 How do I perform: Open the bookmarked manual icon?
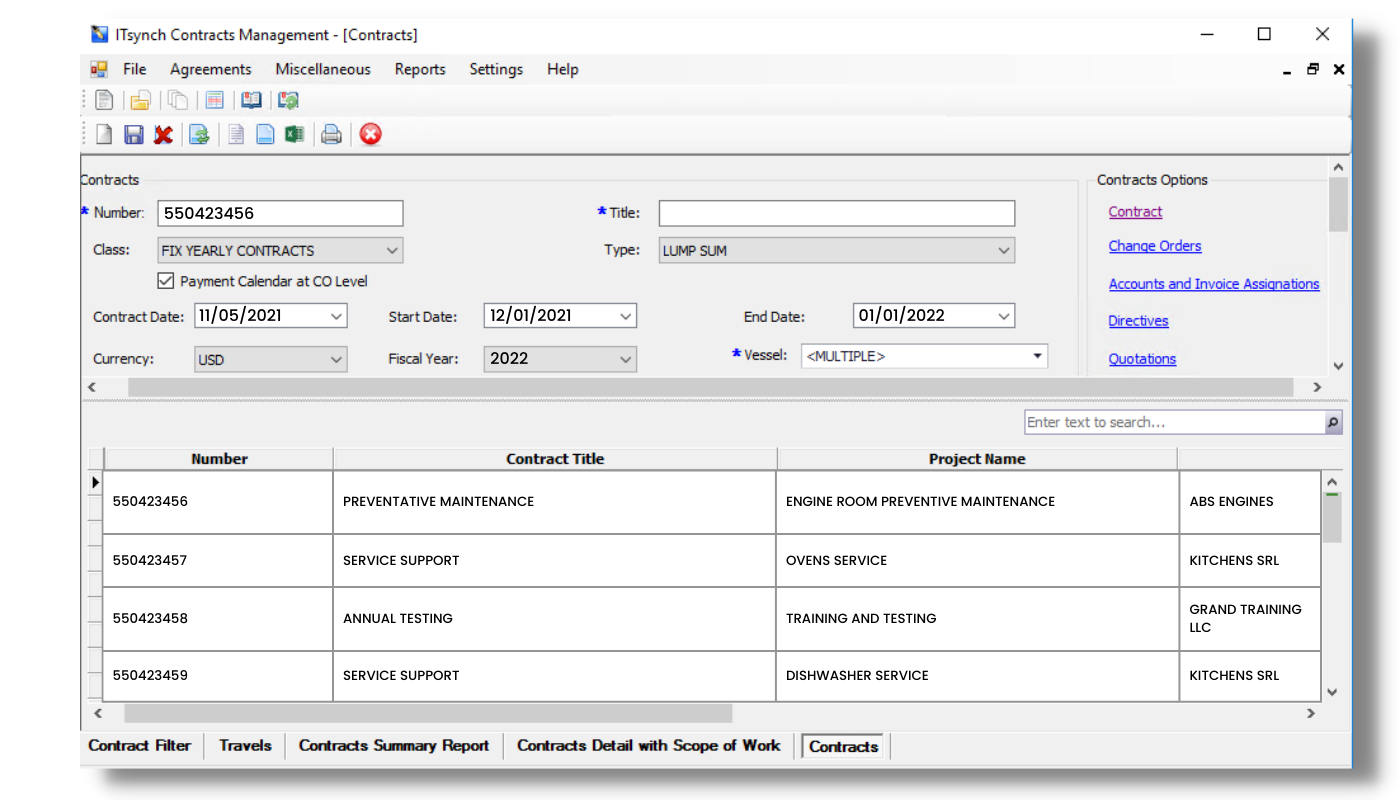click(x=251, y=100)
